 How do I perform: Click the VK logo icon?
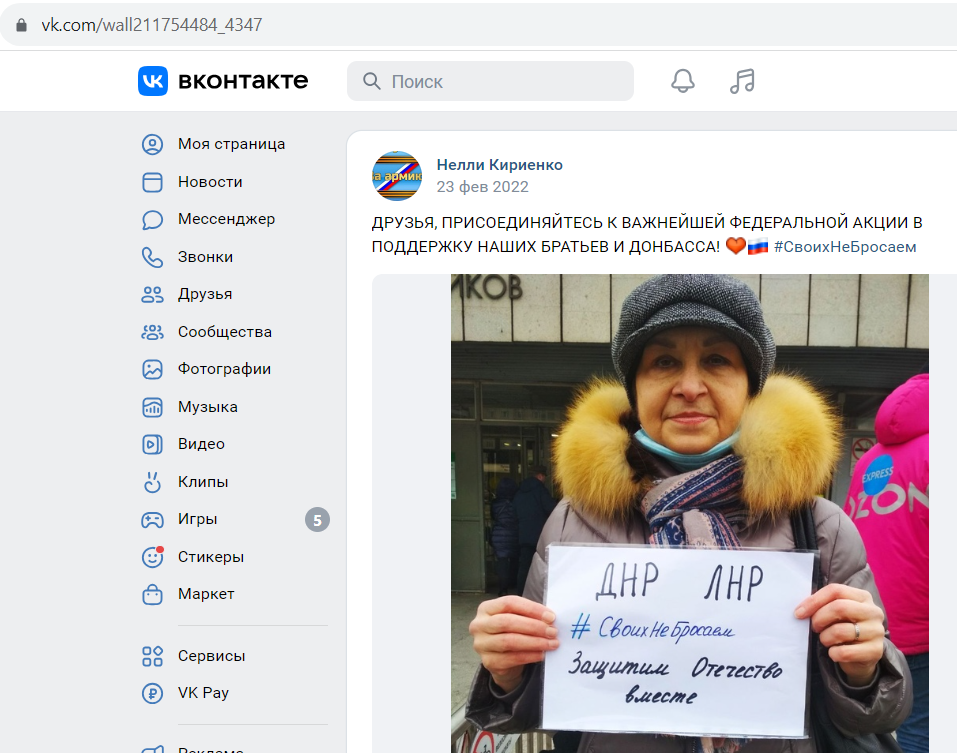(x=153, y=81)
